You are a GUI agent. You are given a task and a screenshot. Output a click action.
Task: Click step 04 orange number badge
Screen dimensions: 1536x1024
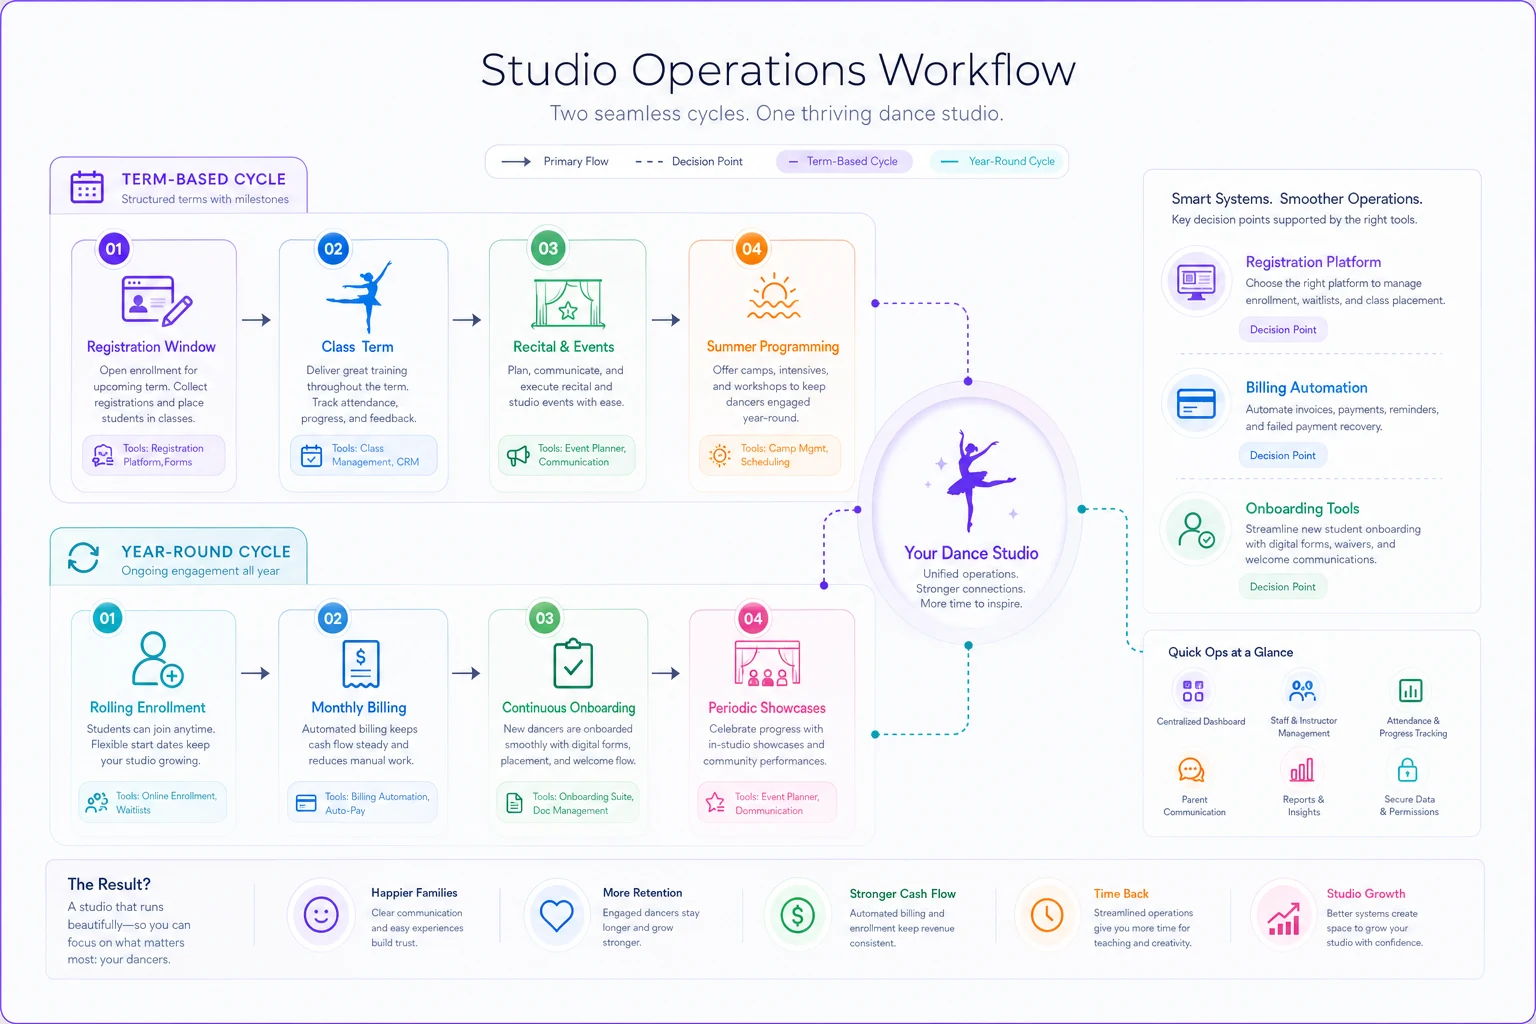pos(752,248)
